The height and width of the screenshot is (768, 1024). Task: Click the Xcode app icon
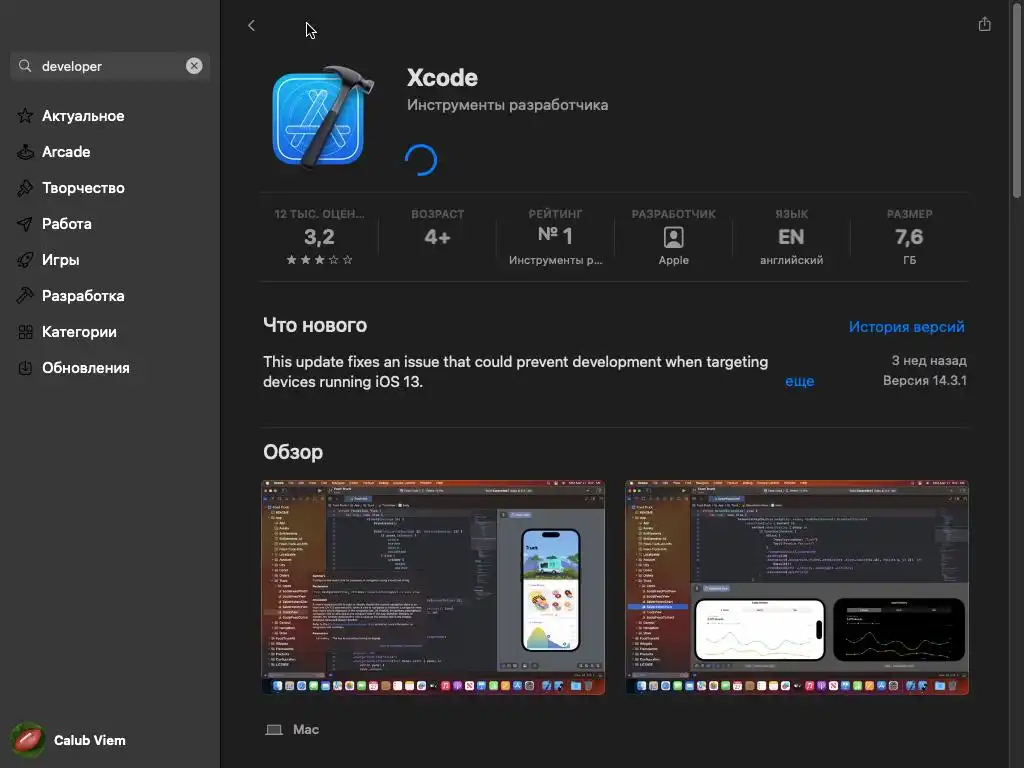pos(322,118)
